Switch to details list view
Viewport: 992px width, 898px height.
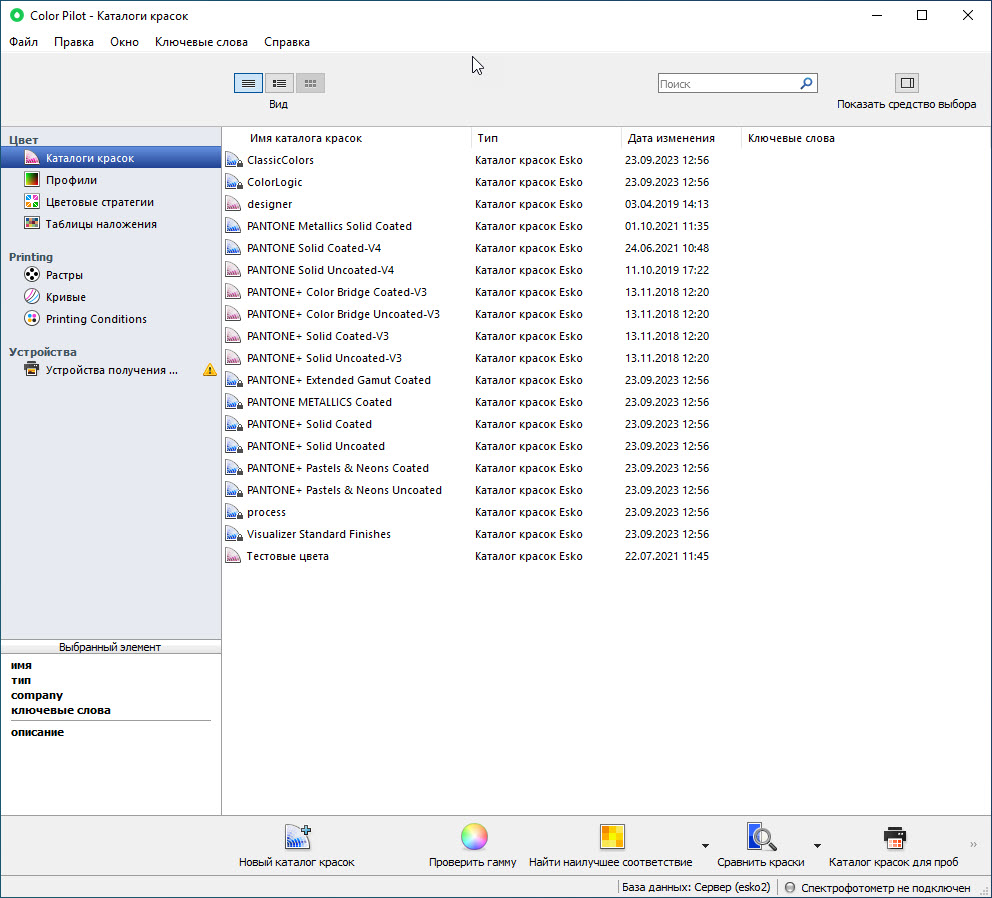pos(248,83)
